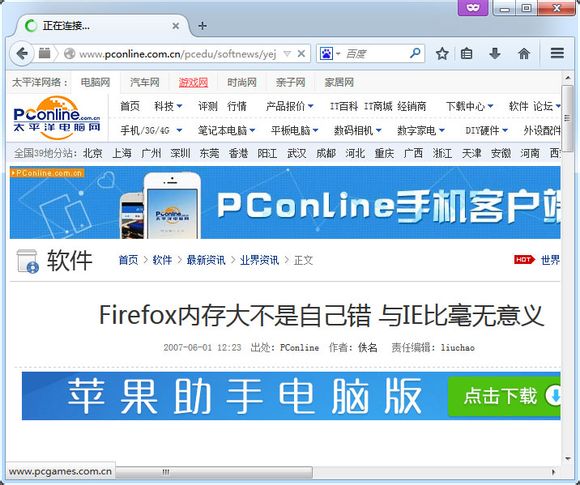Image resolution: width=580 pixels, height=485 pixels.
Task: Click the search magnifier icon
Action: click(x=415, y=54)
